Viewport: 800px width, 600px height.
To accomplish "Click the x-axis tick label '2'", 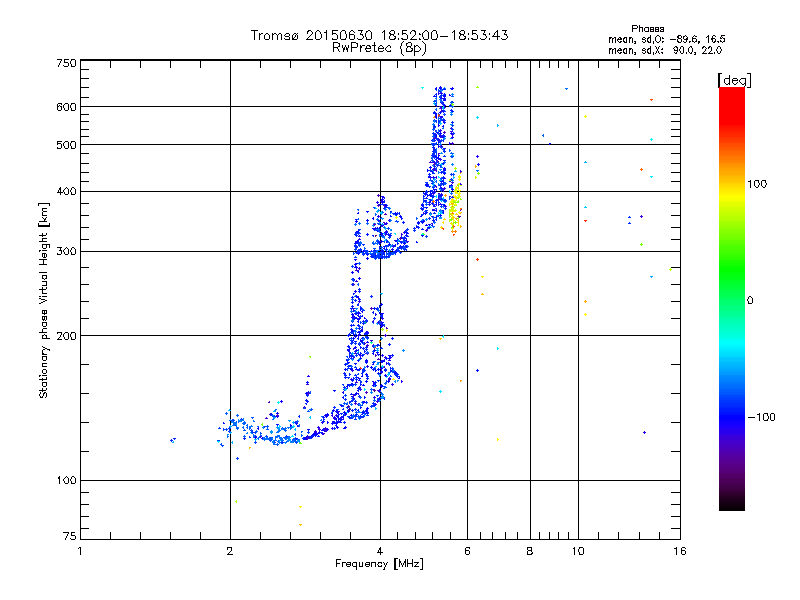I will click(x=230, y=551).
